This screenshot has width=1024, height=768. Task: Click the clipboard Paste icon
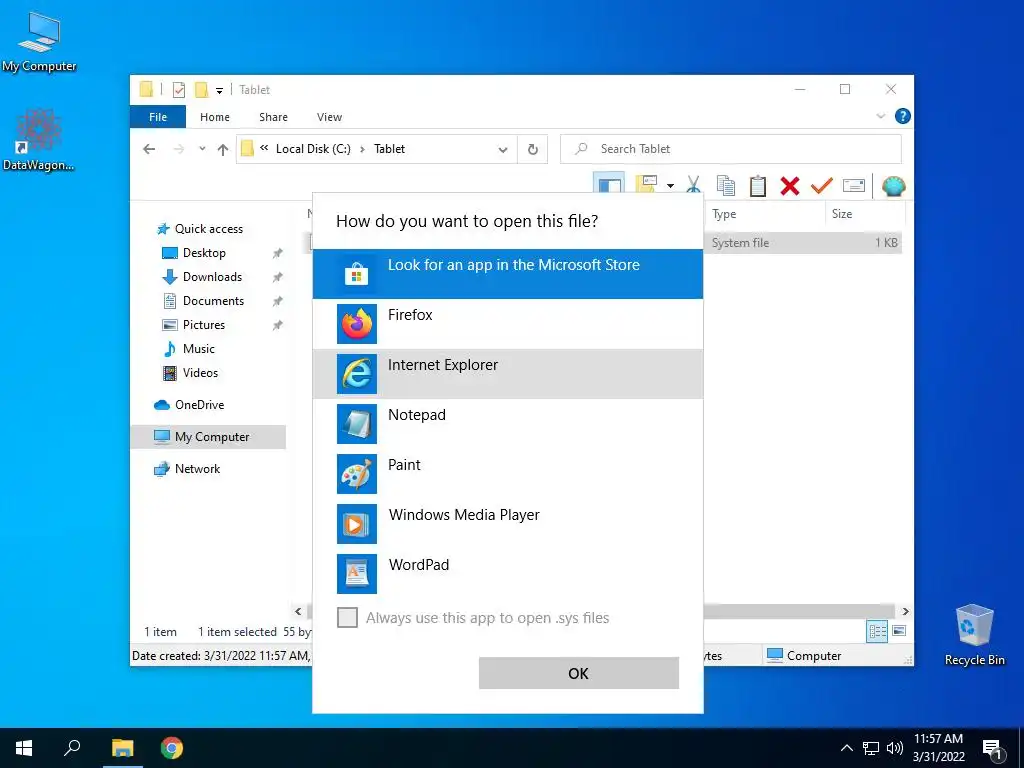tap(758, 185)
